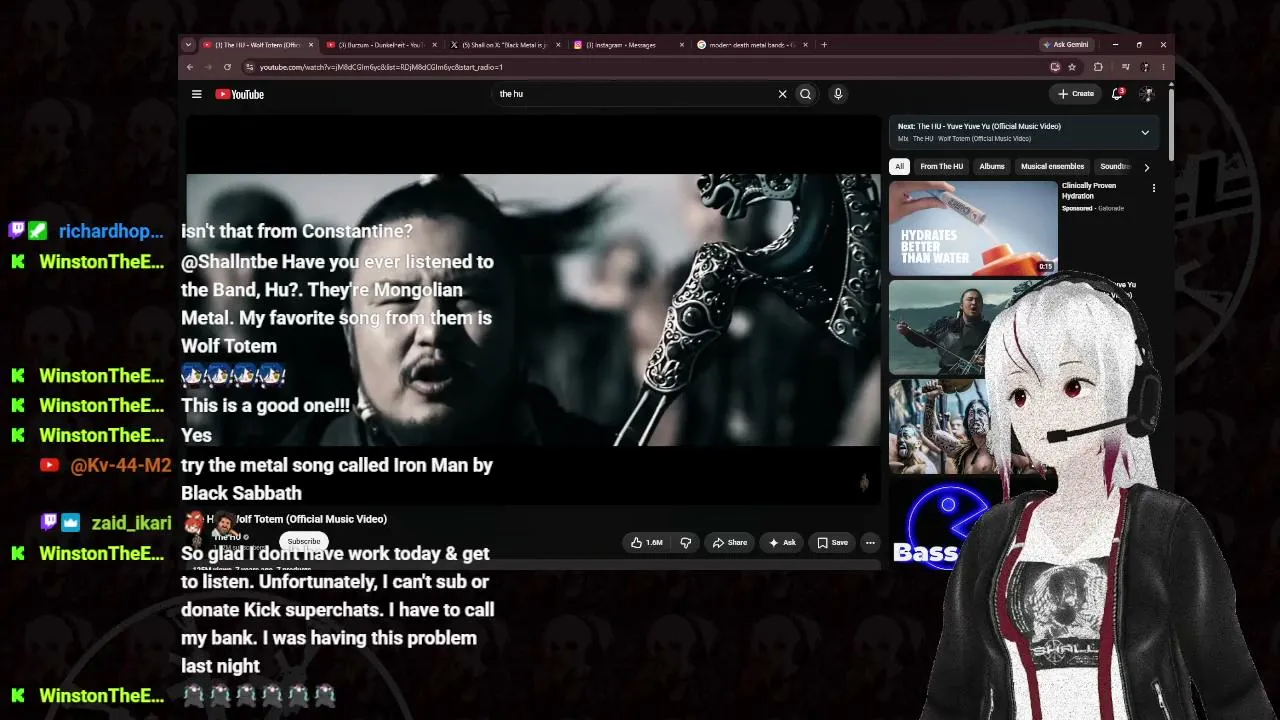Dislike the Wolf Totem video
Screen dimensions: 1280x720
click(686, 543)
